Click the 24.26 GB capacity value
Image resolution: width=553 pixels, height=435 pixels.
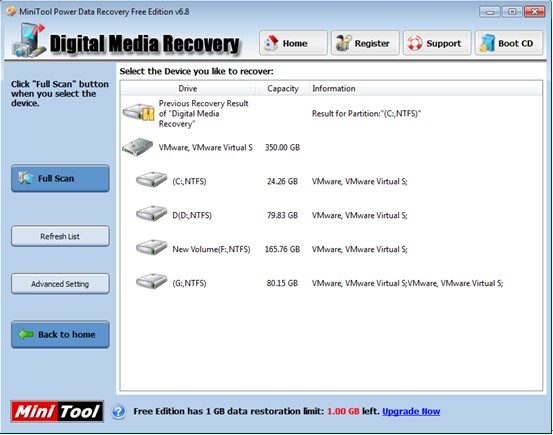pyautogui.click(x=282, y=181)
